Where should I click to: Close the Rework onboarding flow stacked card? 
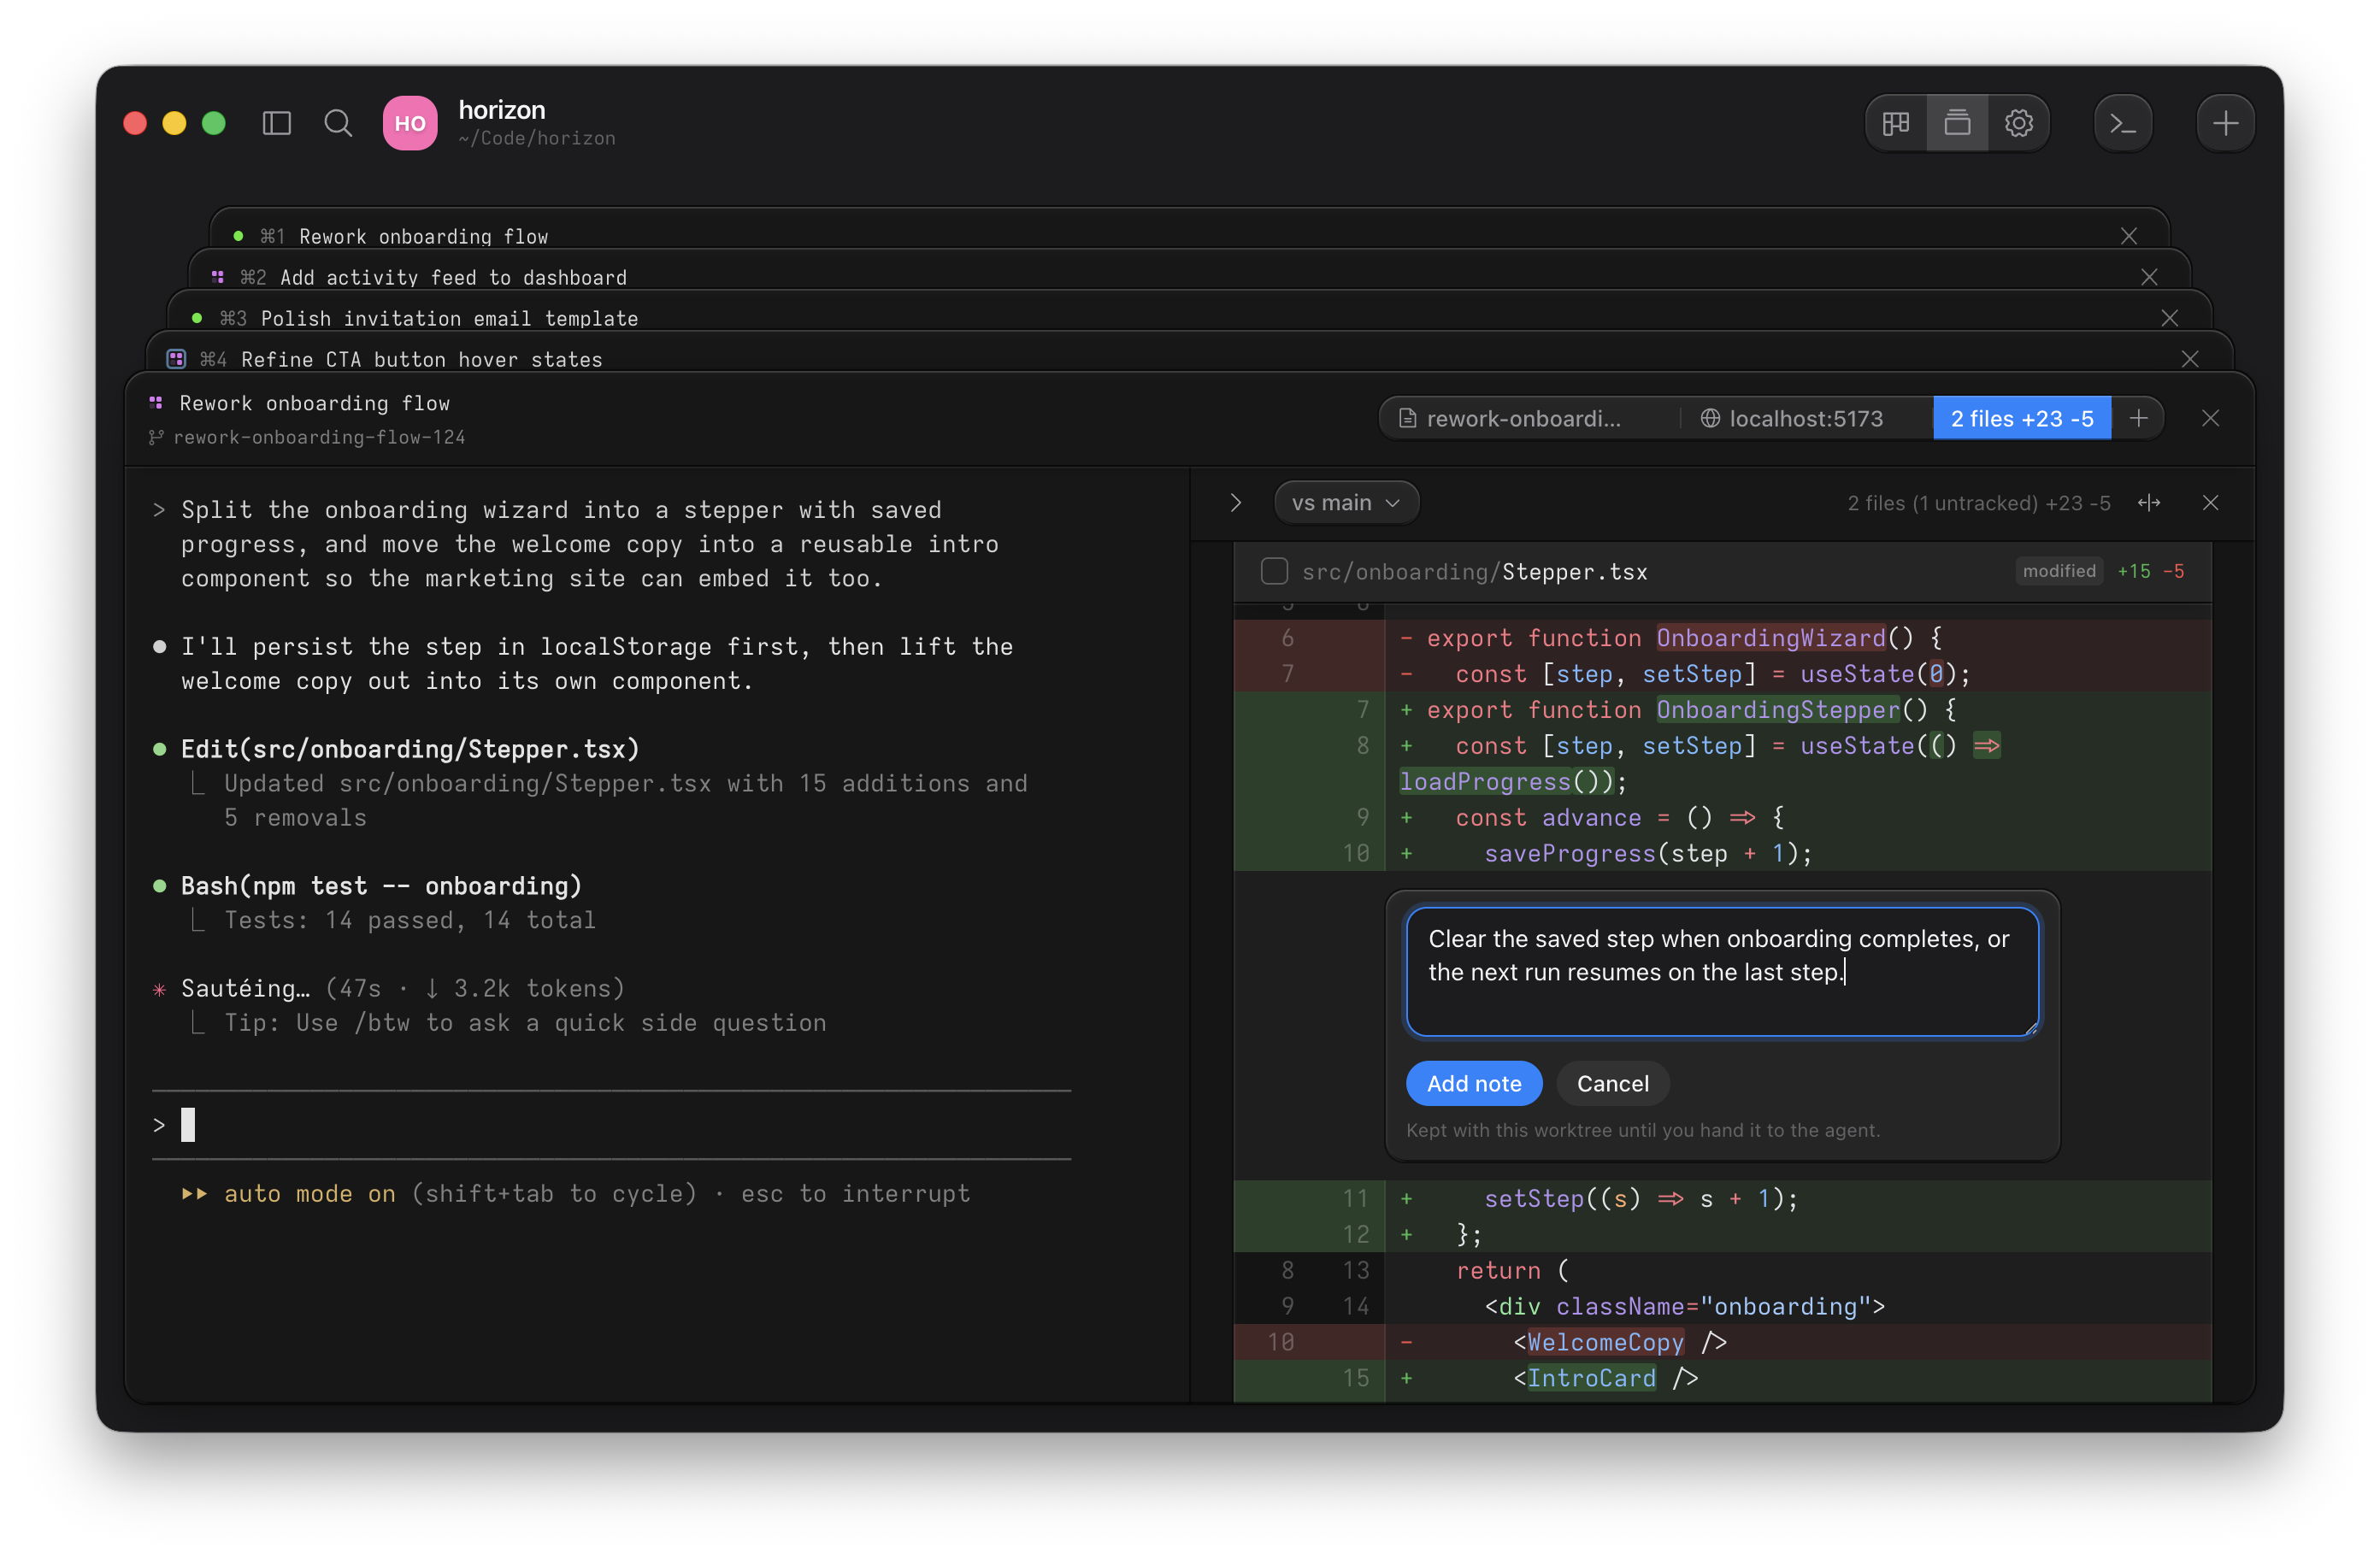point(2128,236)
